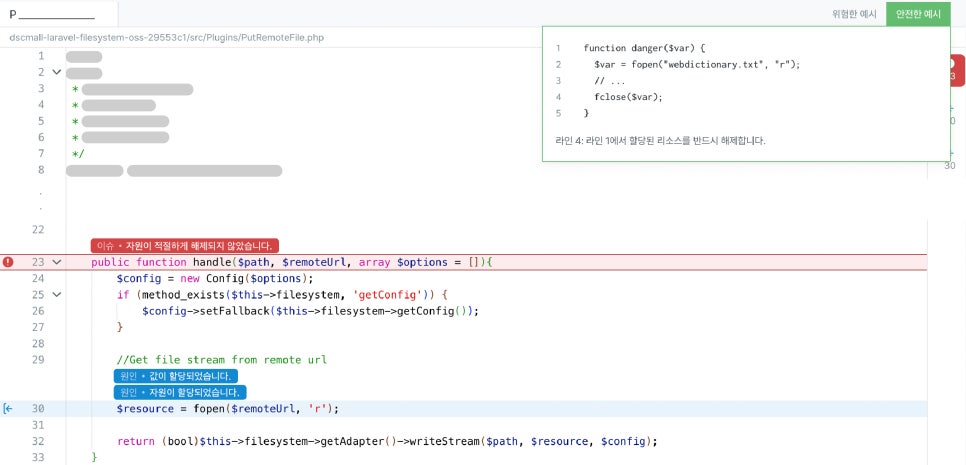This screenshot has height=465, width=966.
Task: Click line number 33 in the gutter
Action: pyautogui.click(x=38, y=457)
